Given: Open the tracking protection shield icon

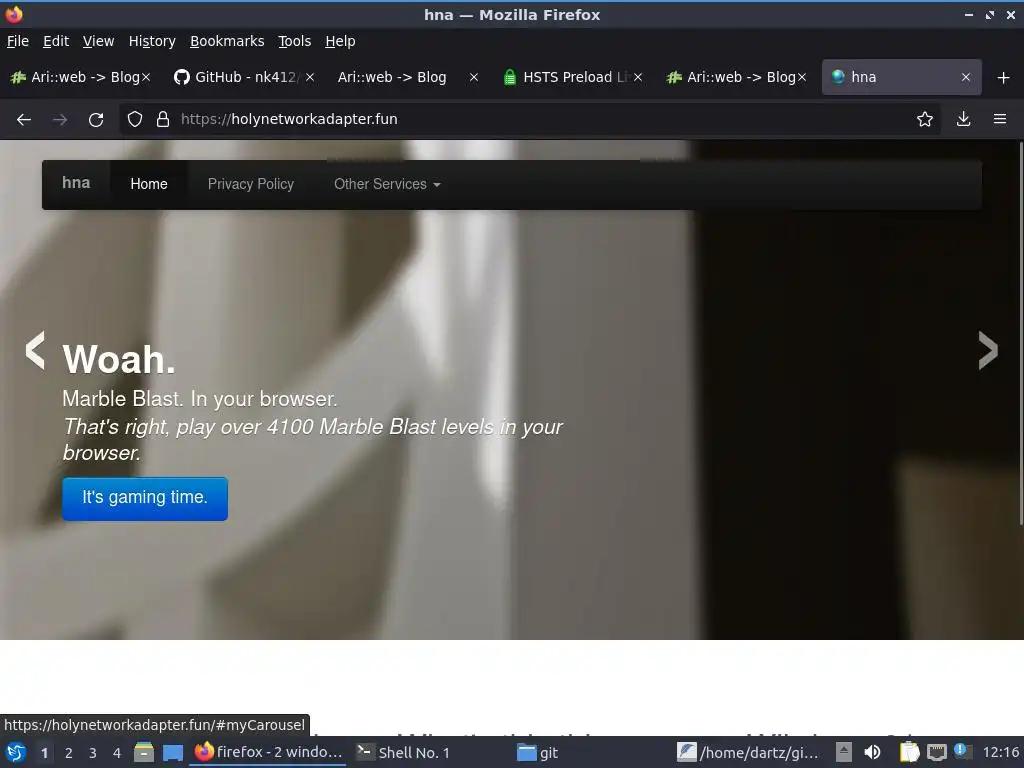Looking at the screenshot, I should (135, 119).
